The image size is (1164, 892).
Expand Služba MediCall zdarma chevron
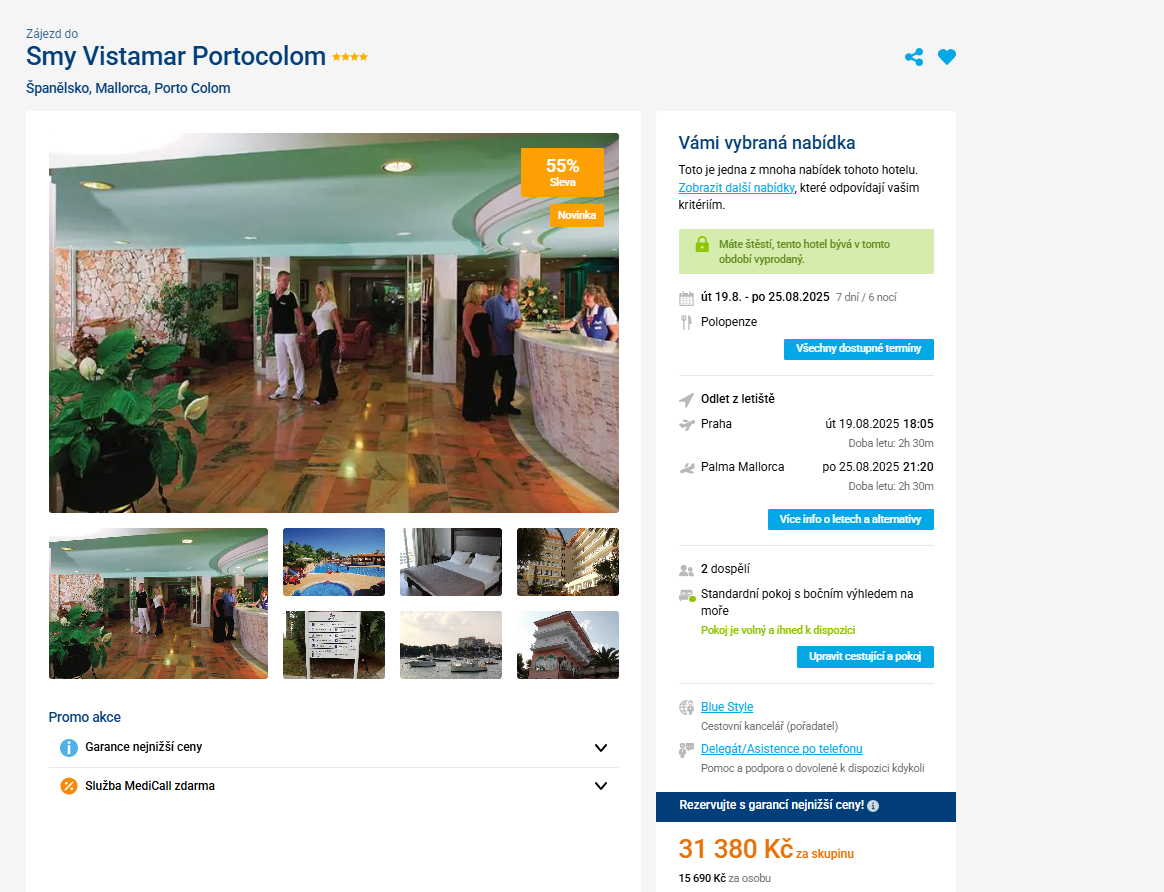[x=601, y=786]
